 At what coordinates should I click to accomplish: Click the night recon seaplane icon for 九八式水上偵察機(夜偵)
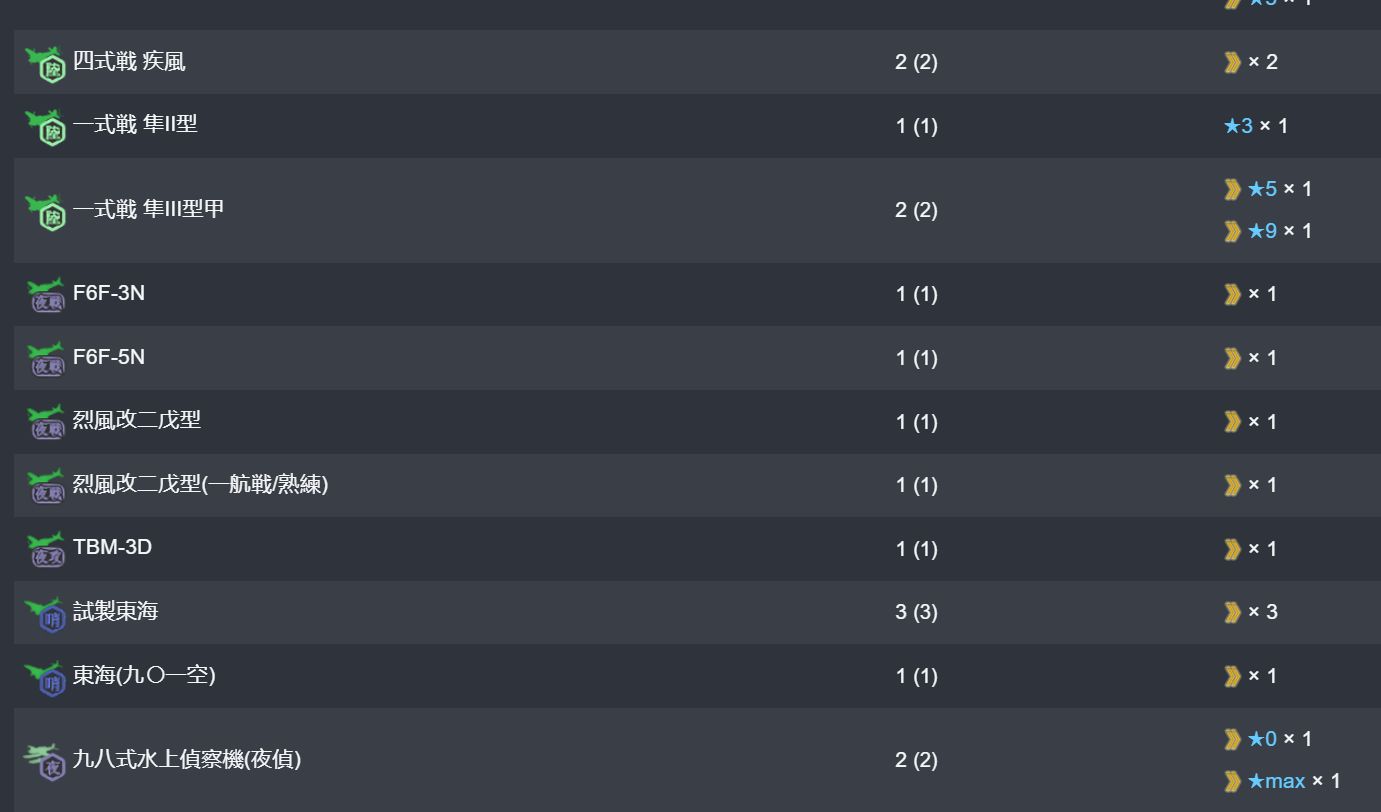tap(45, 761)
